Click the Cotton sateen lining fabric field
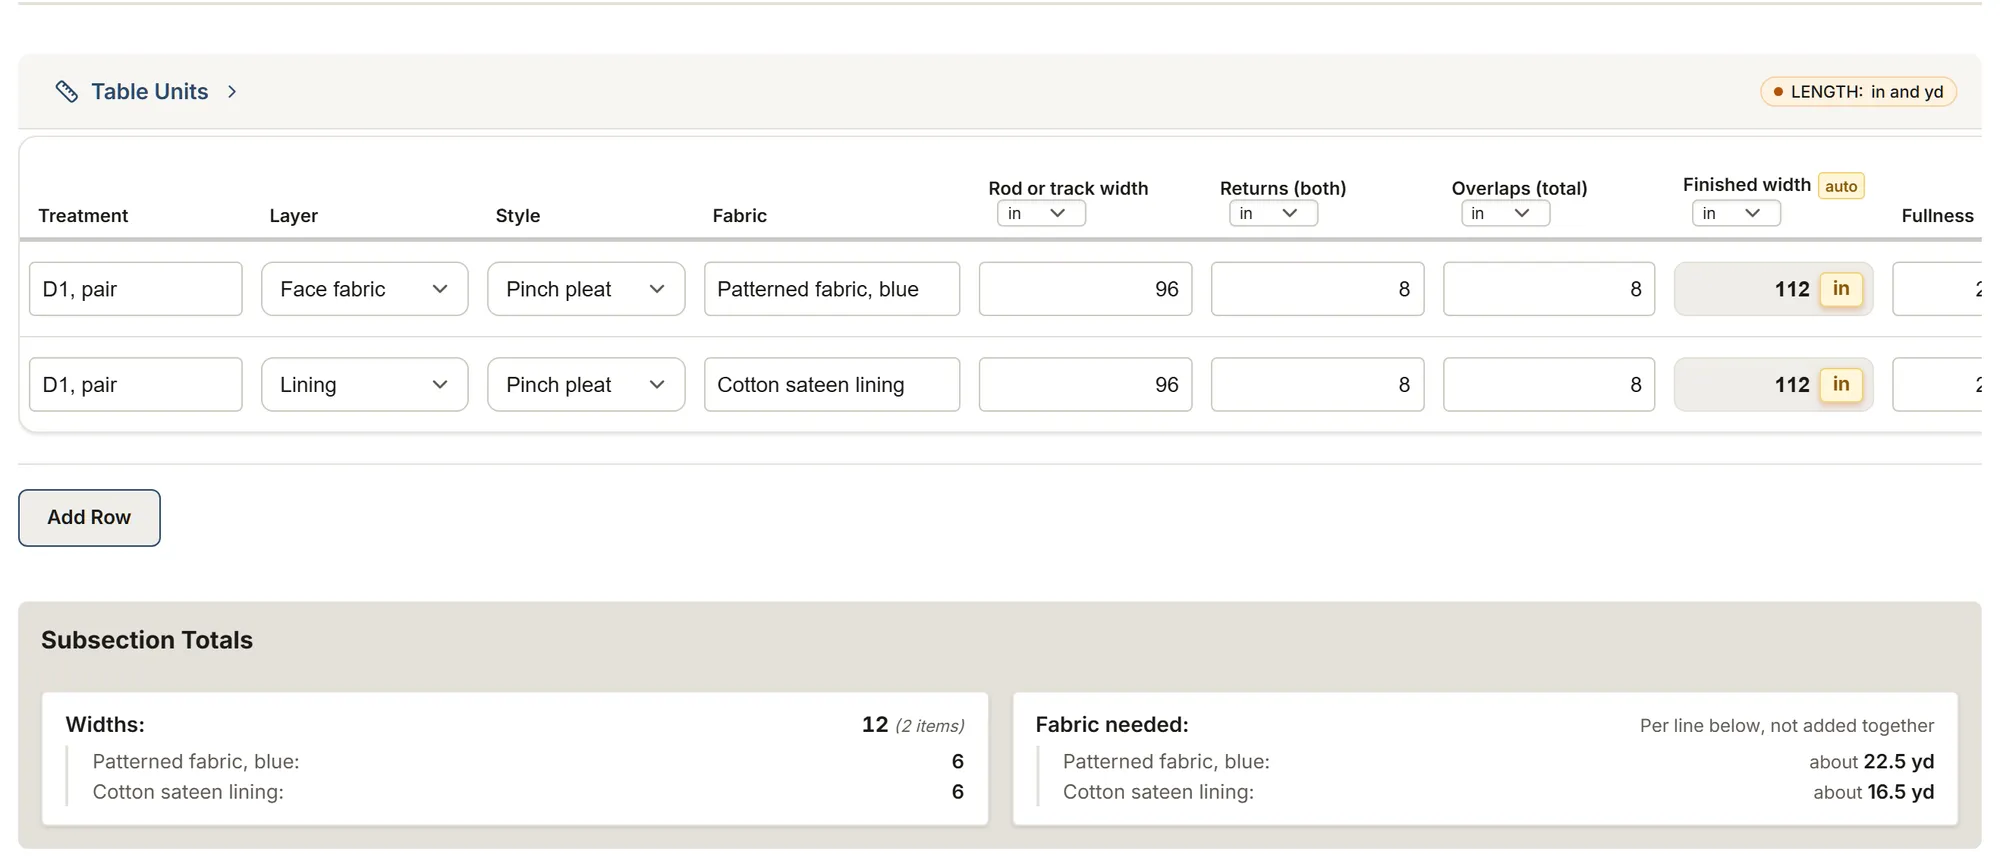2000x866 pixels. (832, 385)
